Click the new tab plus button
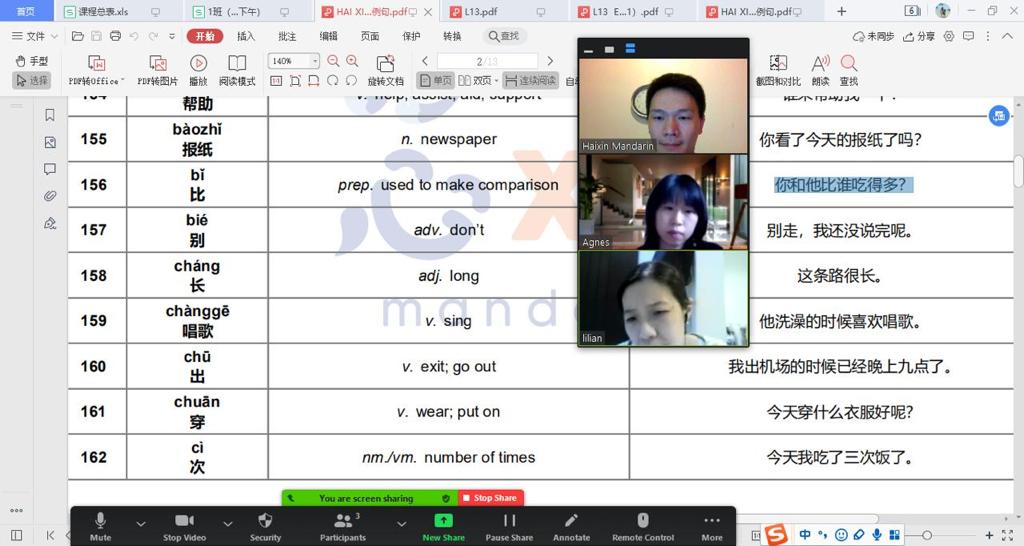This screenshot has width=1024, height=546. pyautogui.click(x=842, y=11)
